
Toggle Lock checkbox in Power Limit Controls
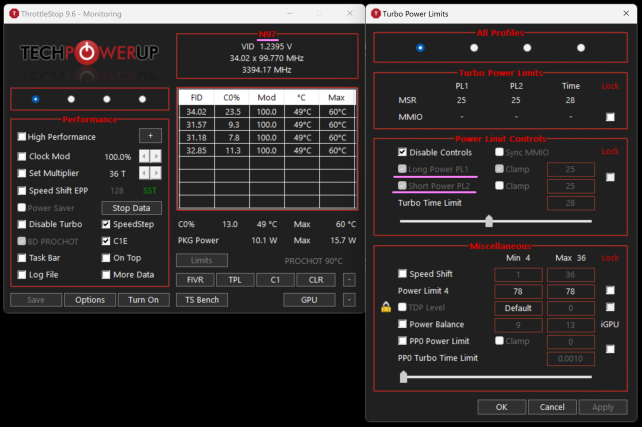[x=610, y=177]
